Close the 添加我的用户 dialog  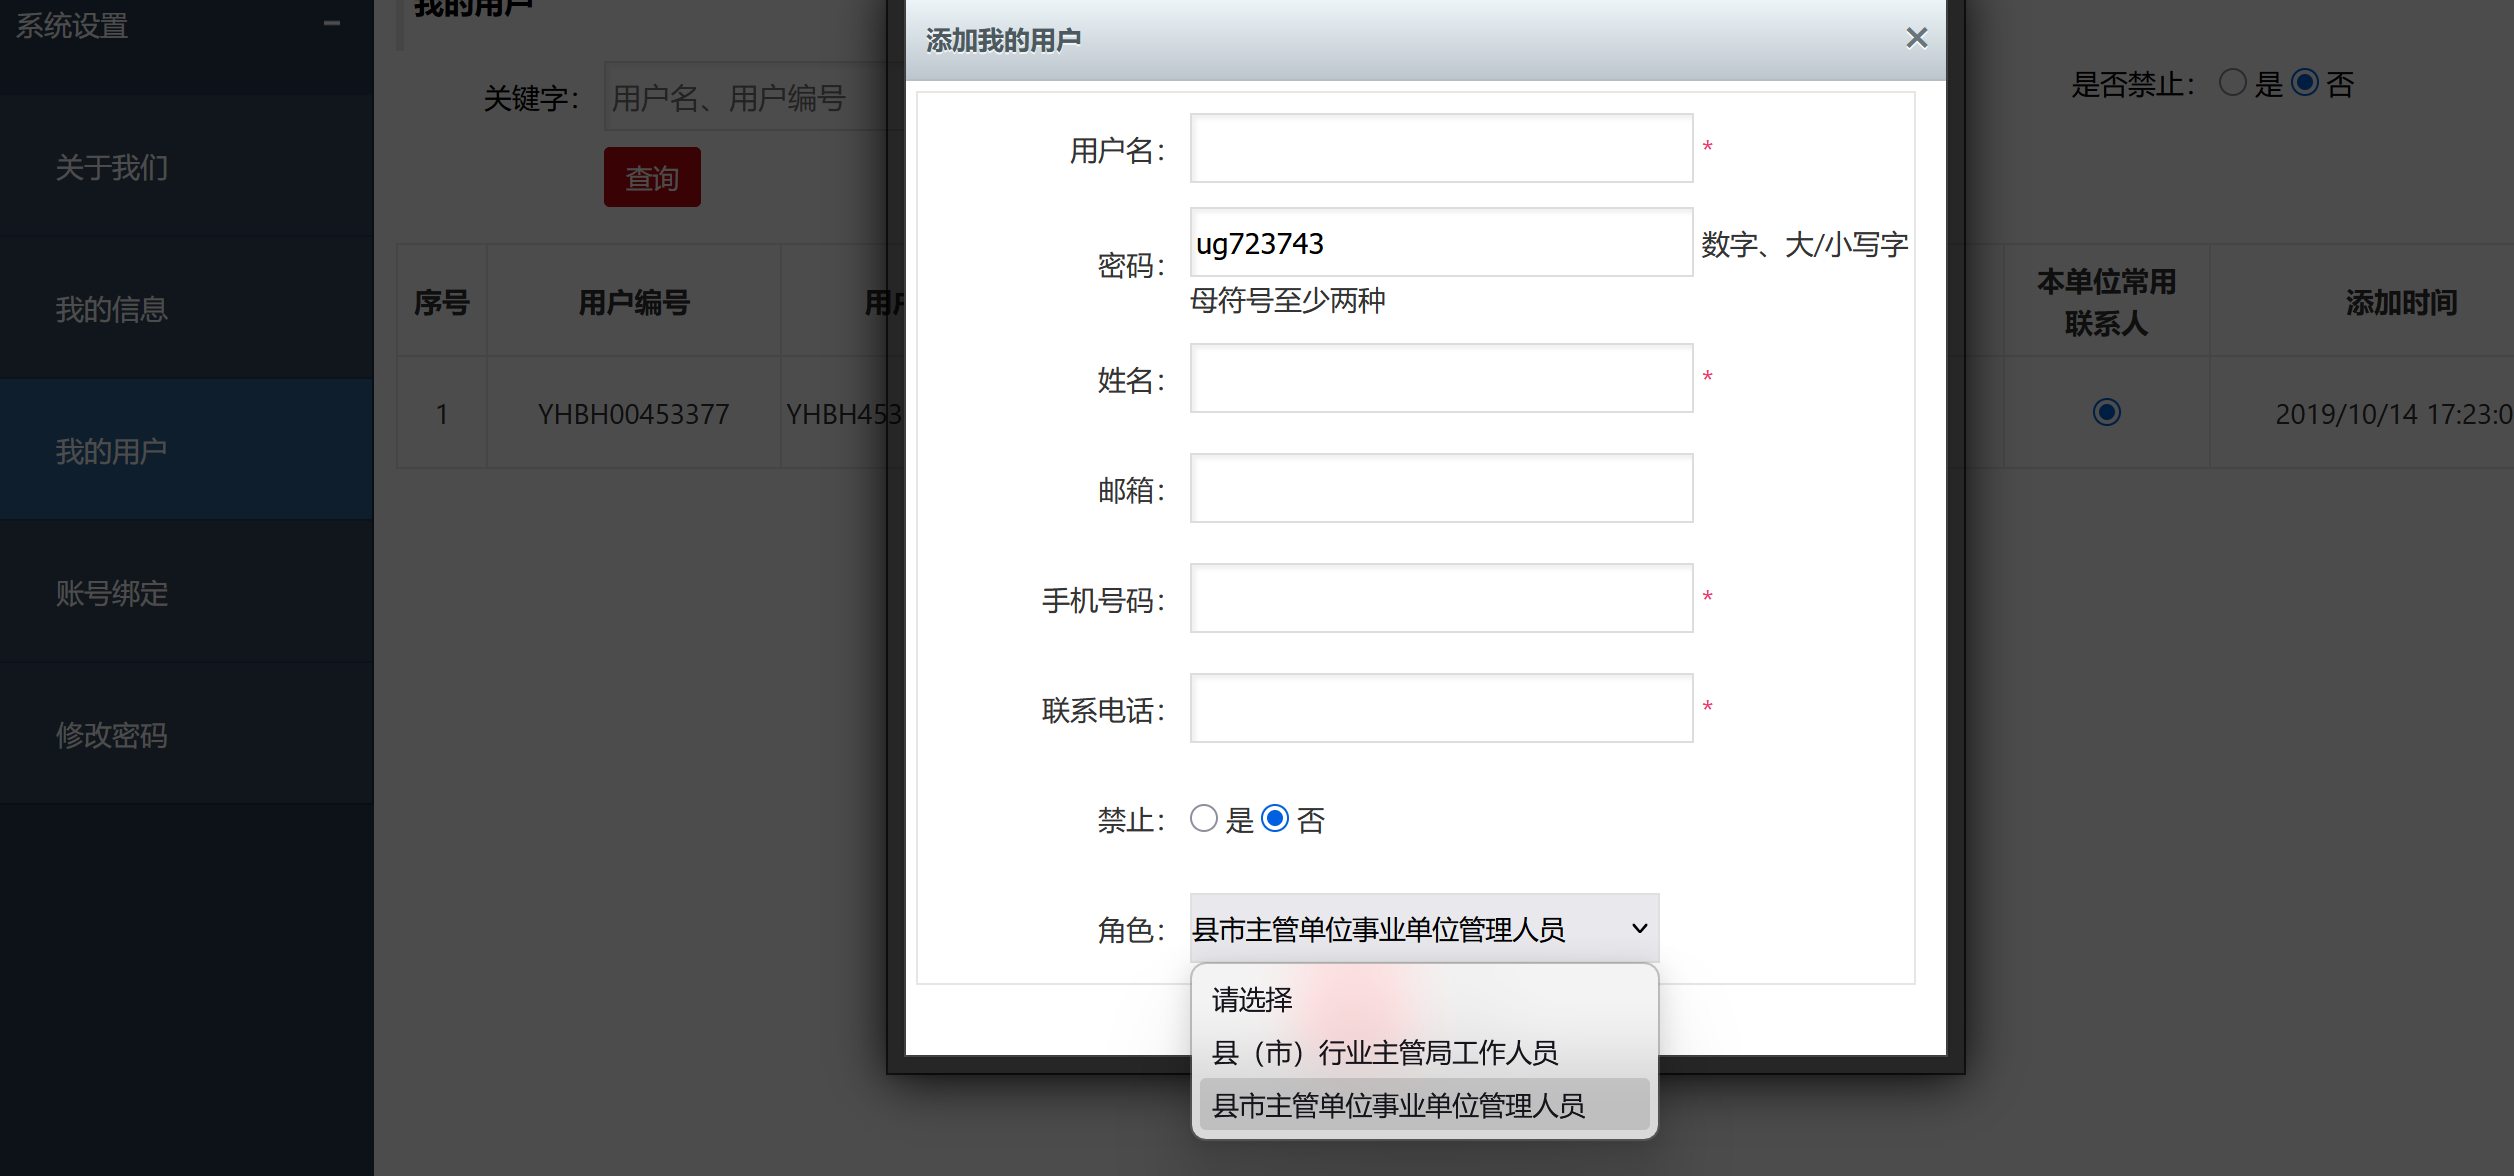click(x=1916, y=38)
